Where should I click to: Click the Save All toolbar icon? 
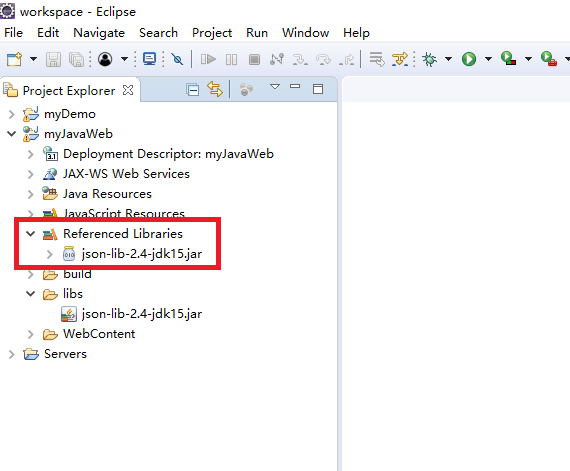[76, 59]
